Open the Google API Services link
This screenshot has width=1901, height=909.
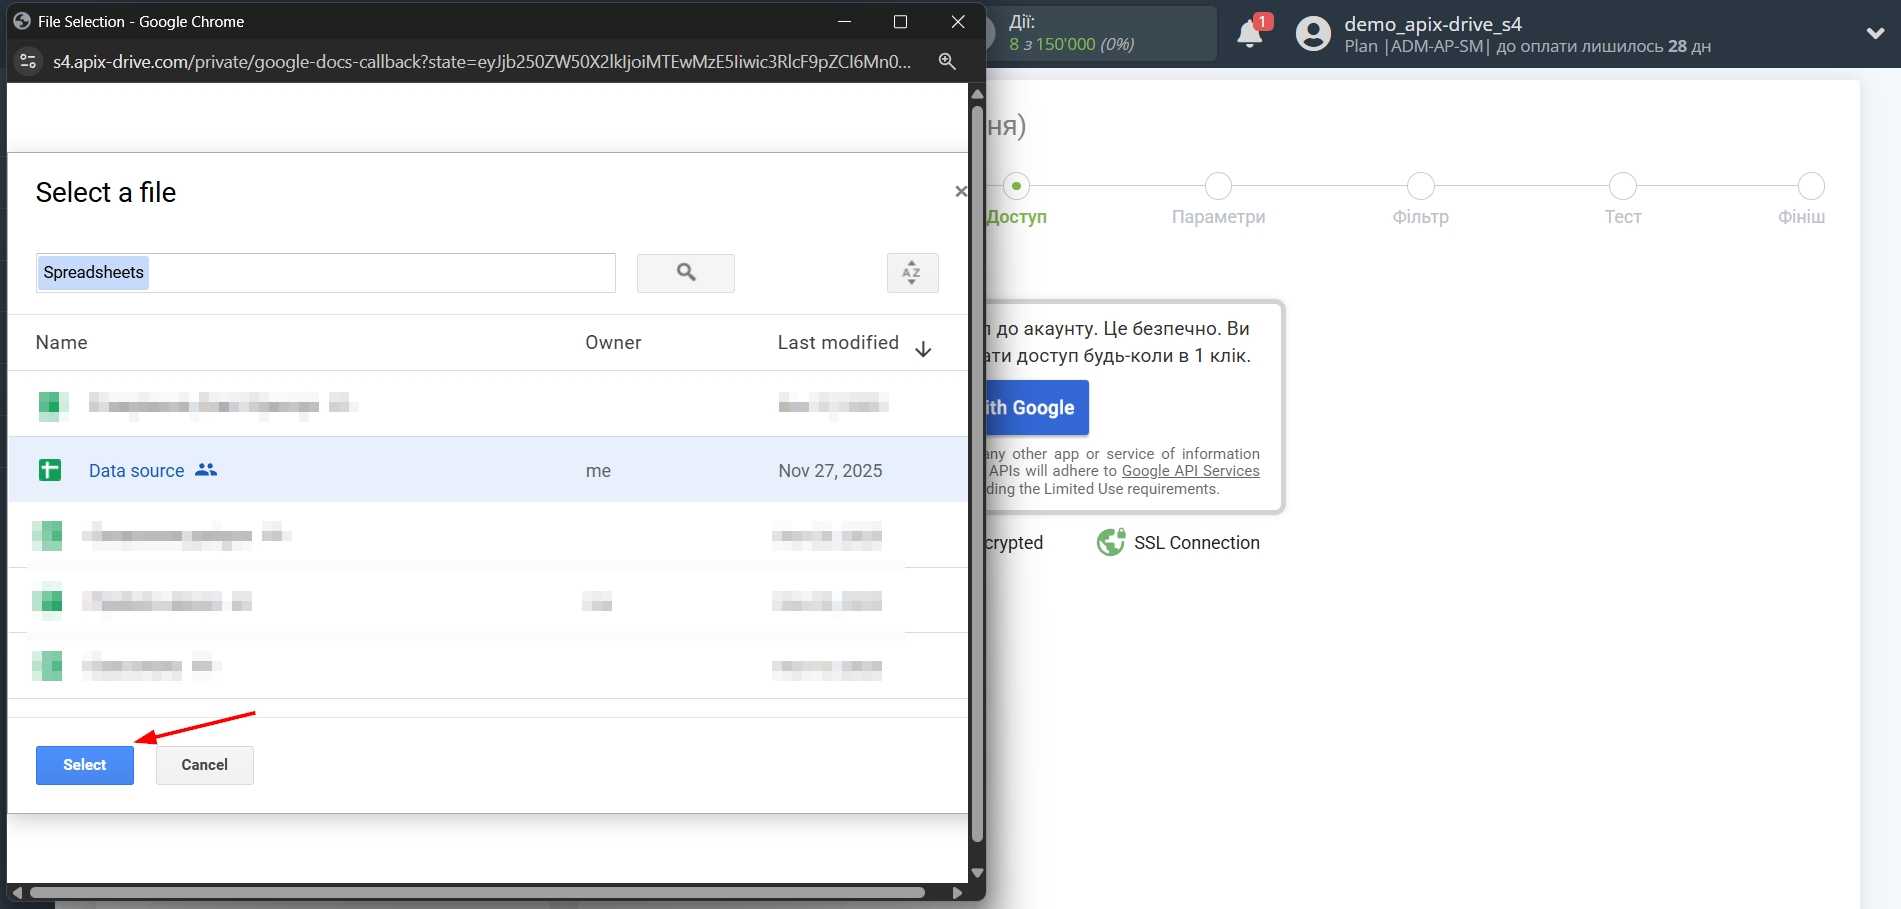click(x=1190, y=470)
